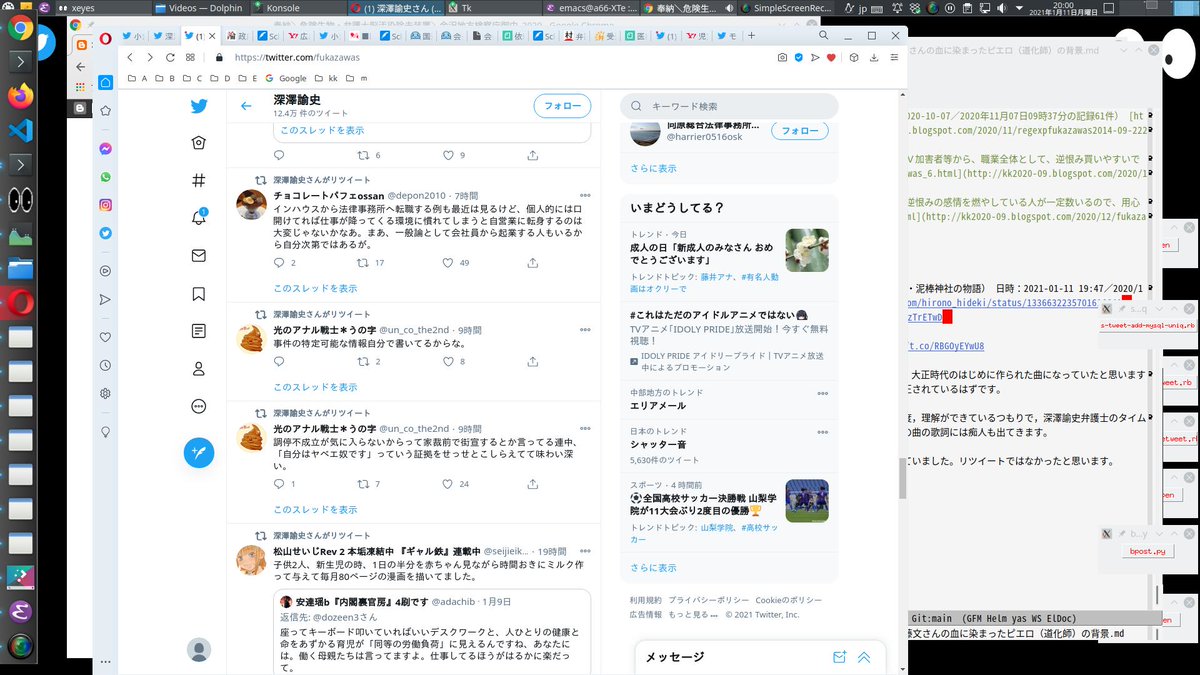Viewport: 1200px width, 675px height.
Task: Retweet the tweet with 17 retweets
Action: (364, 263)
